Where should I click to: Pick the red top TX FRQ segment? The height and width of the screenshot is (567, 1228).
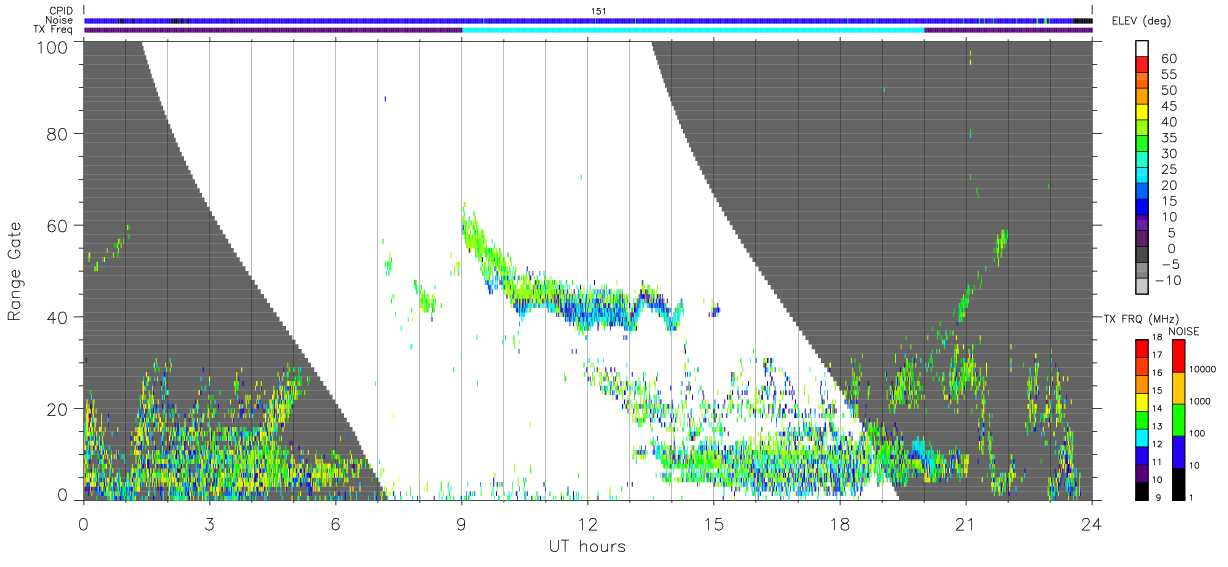(1141, 349)
